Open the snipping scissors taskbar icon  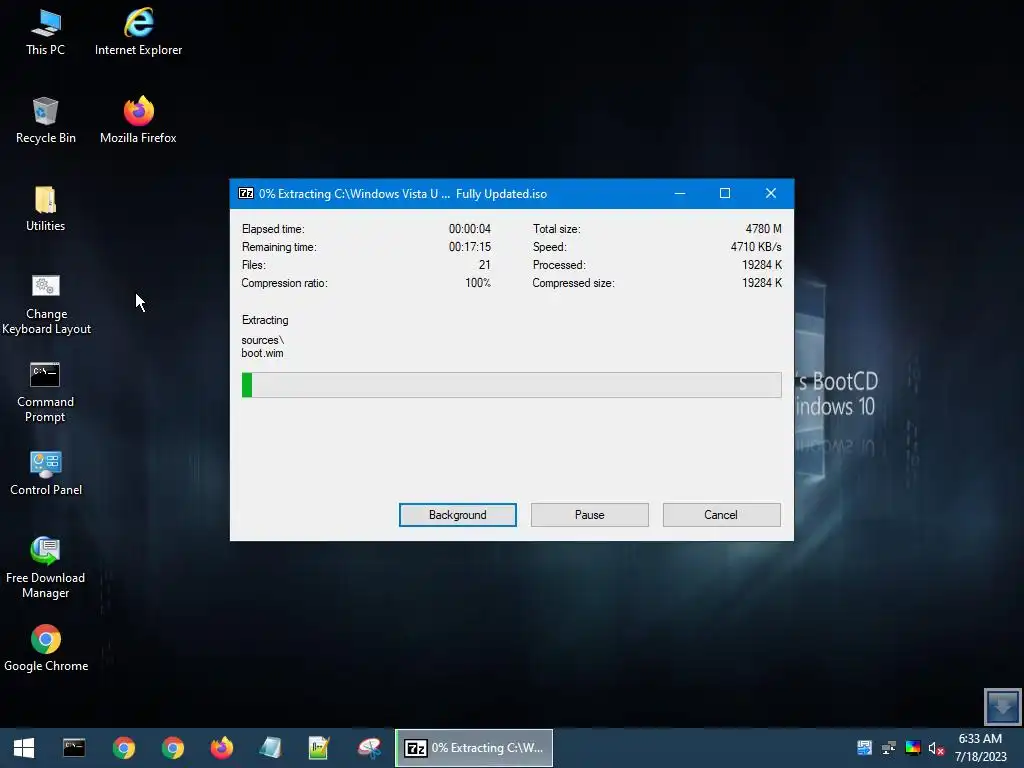[x=369, y=748]
